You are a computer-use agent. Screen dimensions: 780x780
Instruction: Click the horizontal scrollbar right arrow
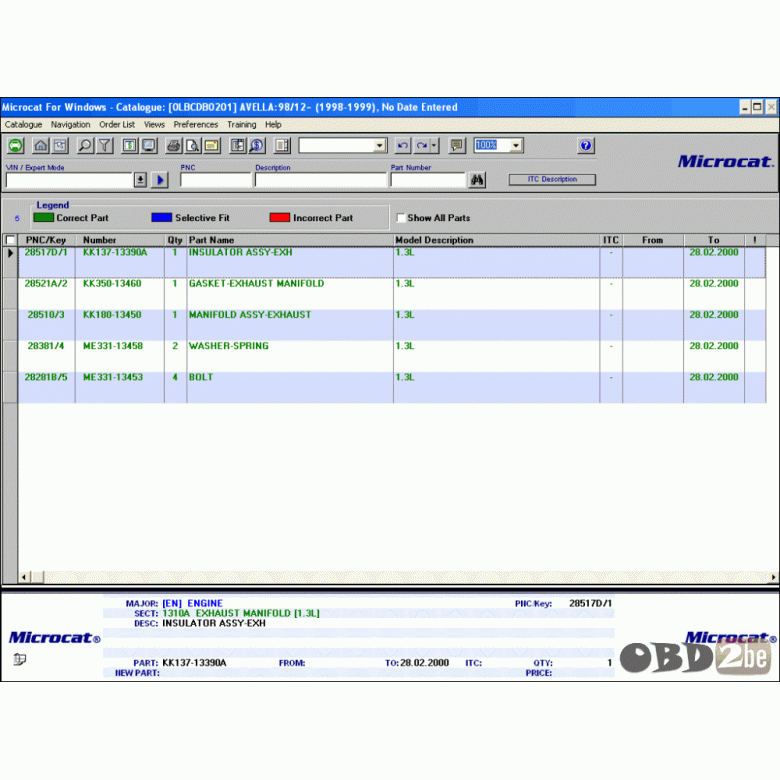[774, 577]
